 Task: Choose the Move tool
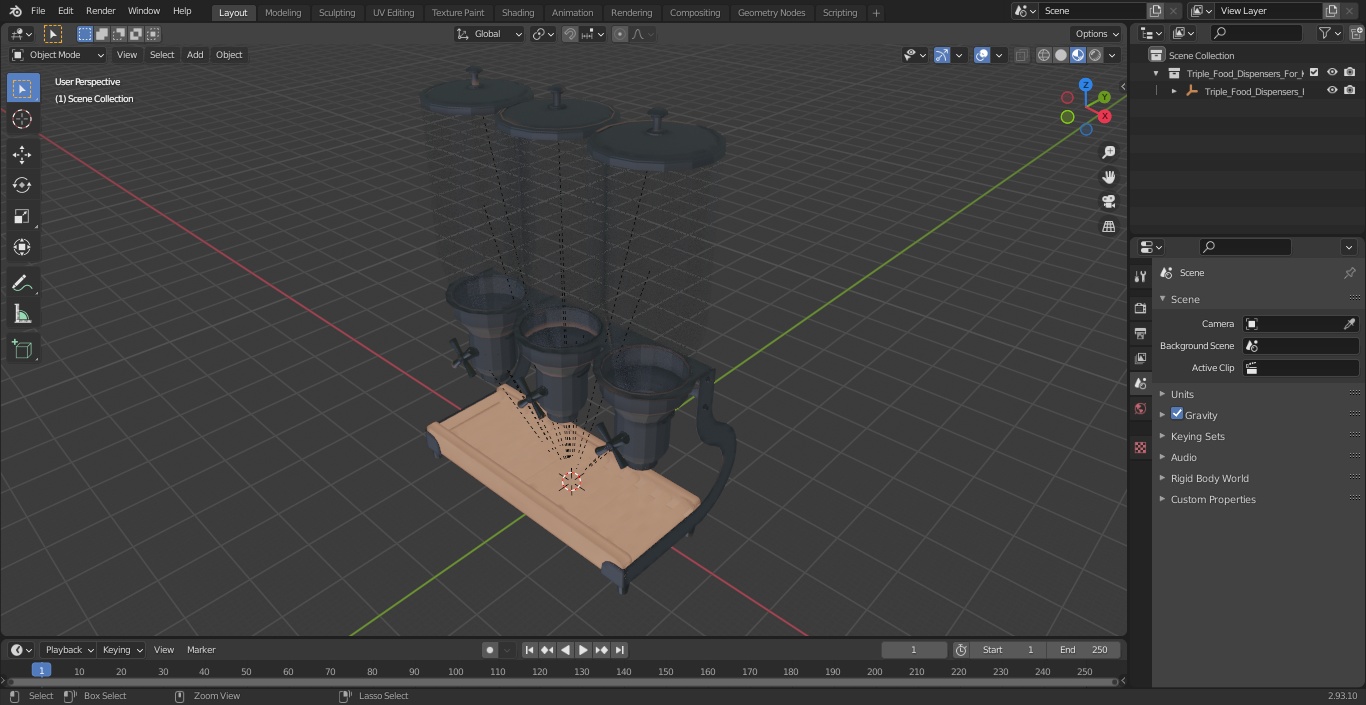23,154
